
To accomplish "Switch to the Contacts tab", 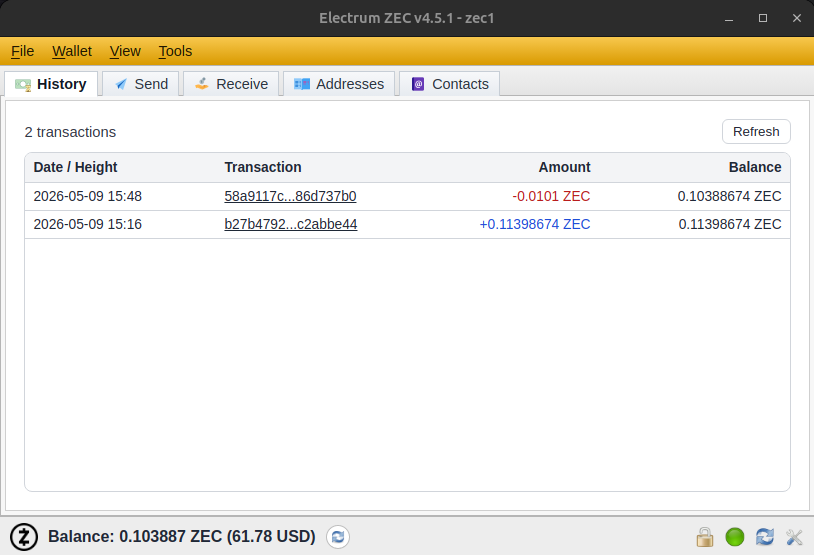I will (450, 84).
